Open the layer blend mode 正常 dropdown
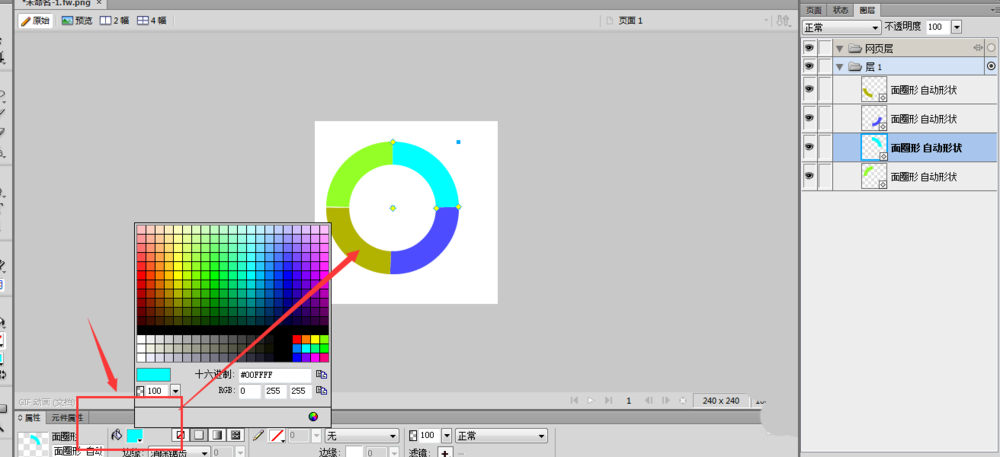Viewport: 1000px width, 457px height. point(841,27)
